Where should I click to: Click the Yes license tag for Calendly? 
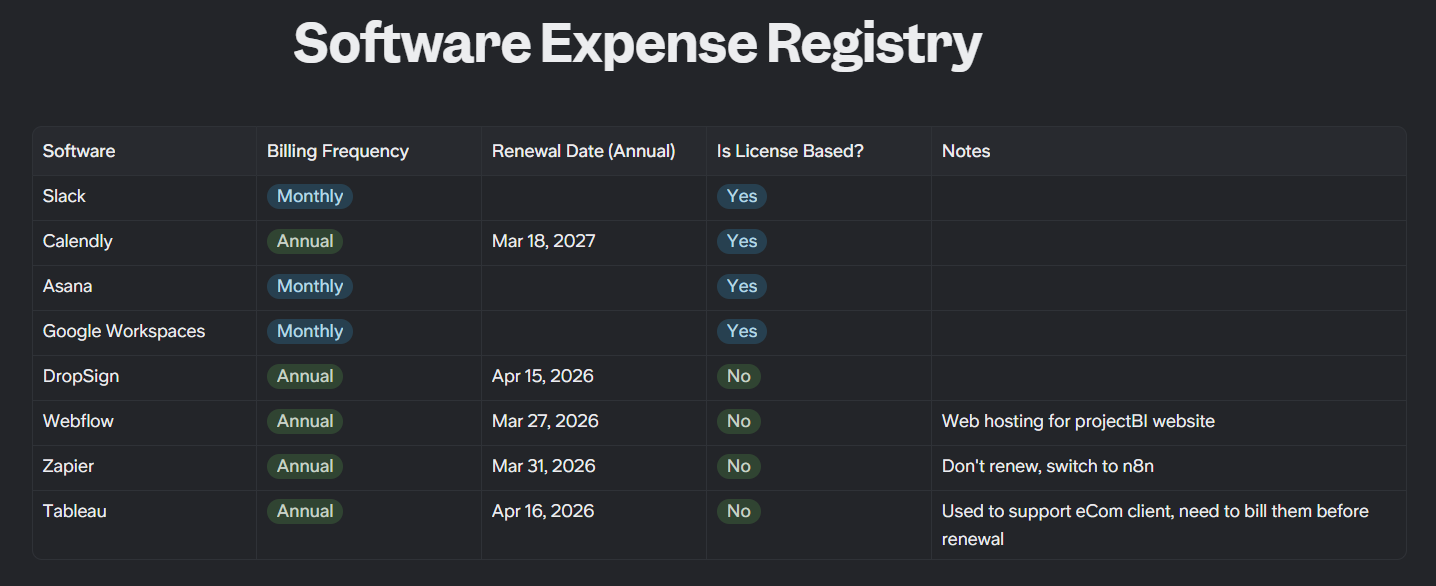click(x=742, y=241)
